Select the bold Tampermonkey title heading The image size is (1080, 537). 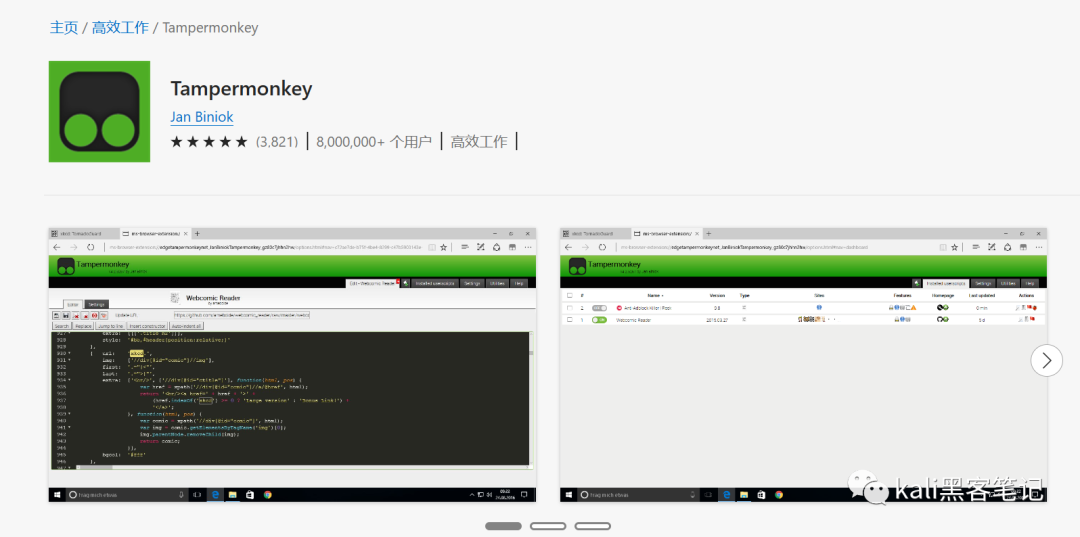pyautogui.click(x=241, y=89)
